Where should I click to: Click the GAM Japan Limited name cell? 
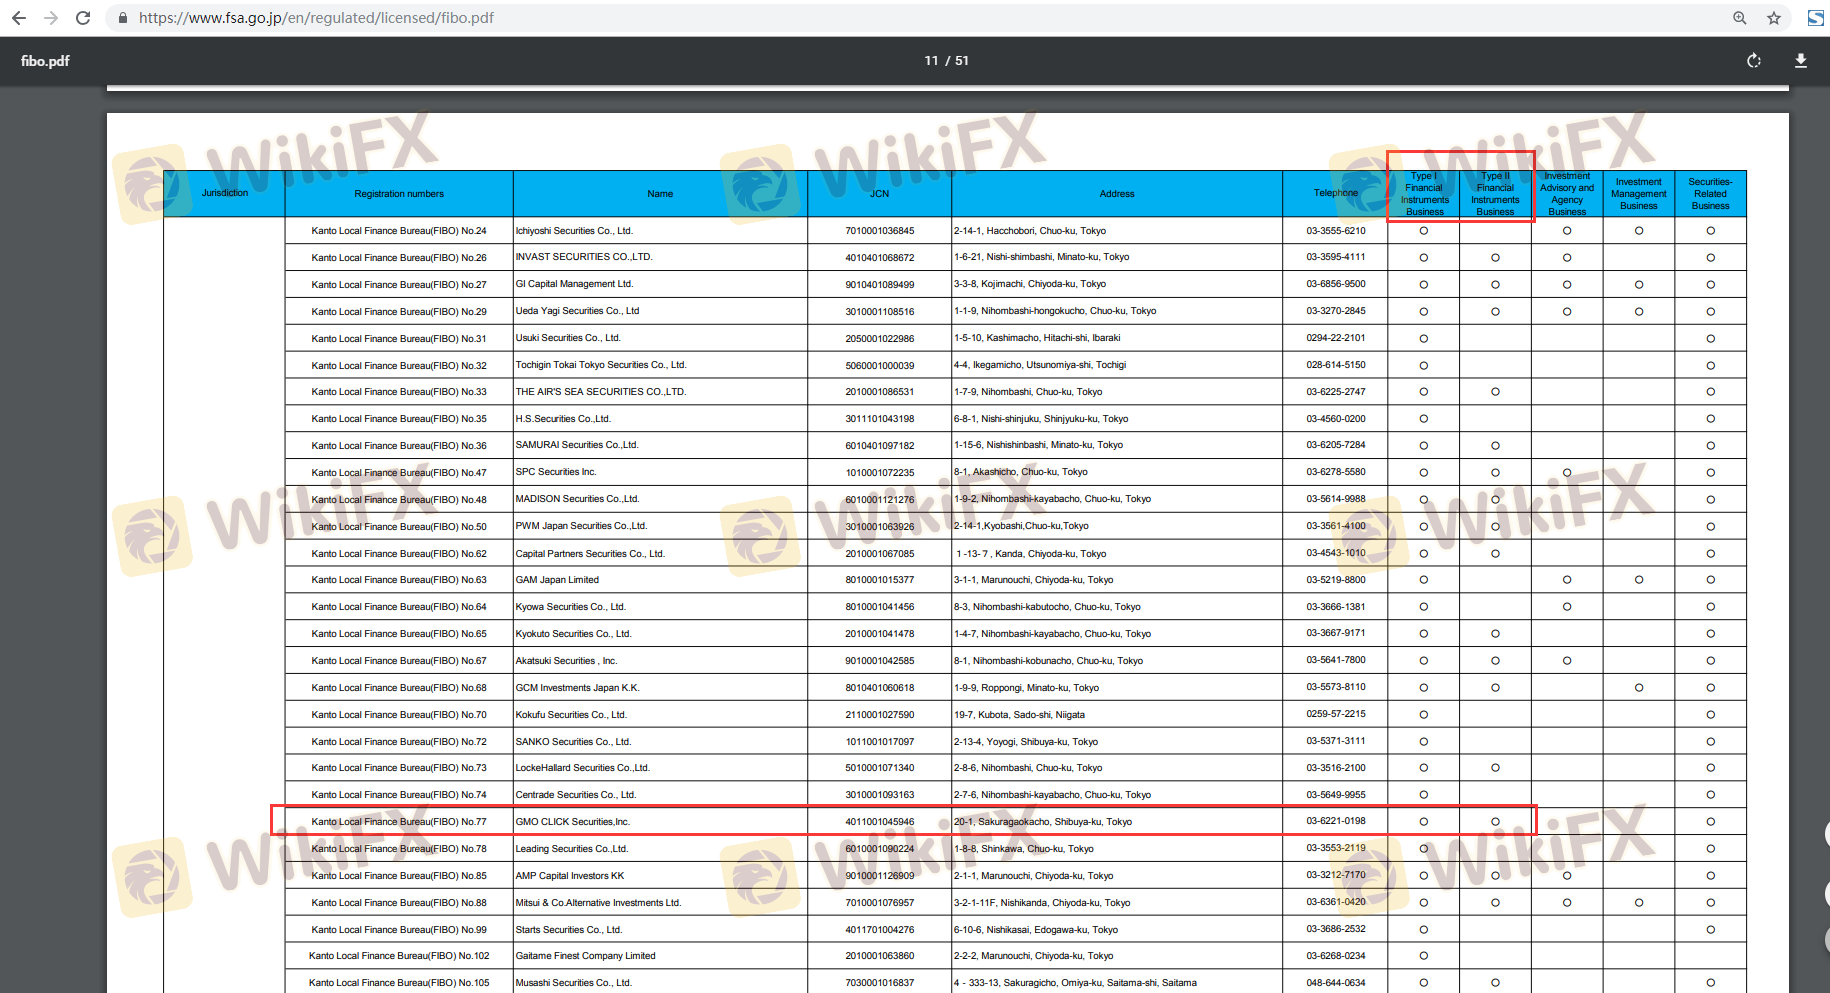pyautogui.click(x=557, y=580)
